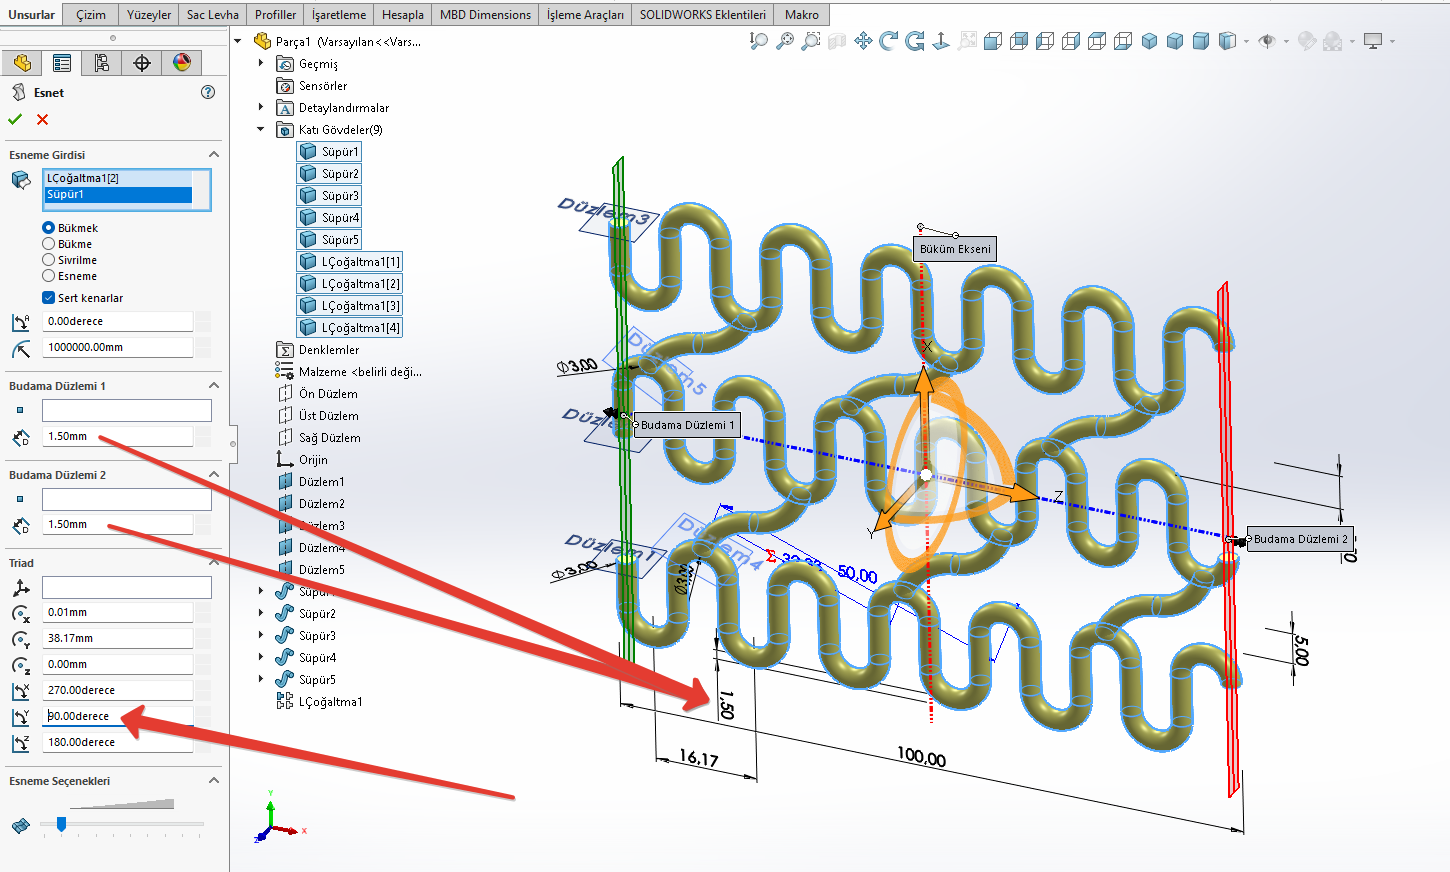Toggle the Sert kenarlar checkbox
Viewport: 1450px width, 872px height.
49,298
